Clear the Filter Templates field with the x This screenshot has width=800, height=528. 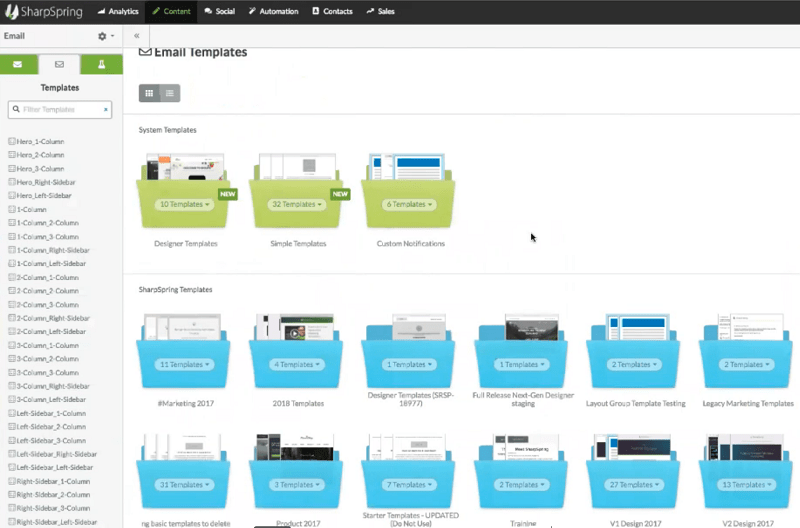pyautogui.click(x=105, y=109)
